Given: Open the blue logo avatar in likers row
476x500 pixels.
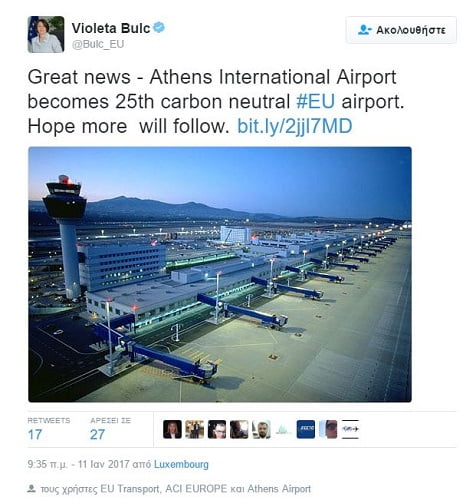Looking at the screenshot, I should pos(306,429).
